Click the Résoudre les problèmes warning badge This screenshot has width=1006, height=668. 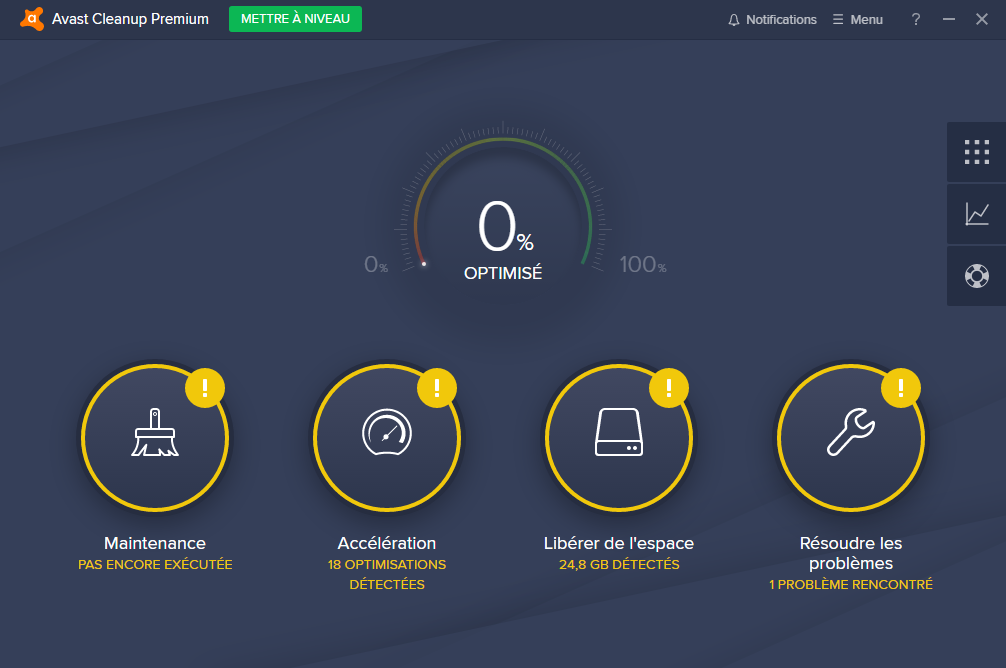(901, 386)
